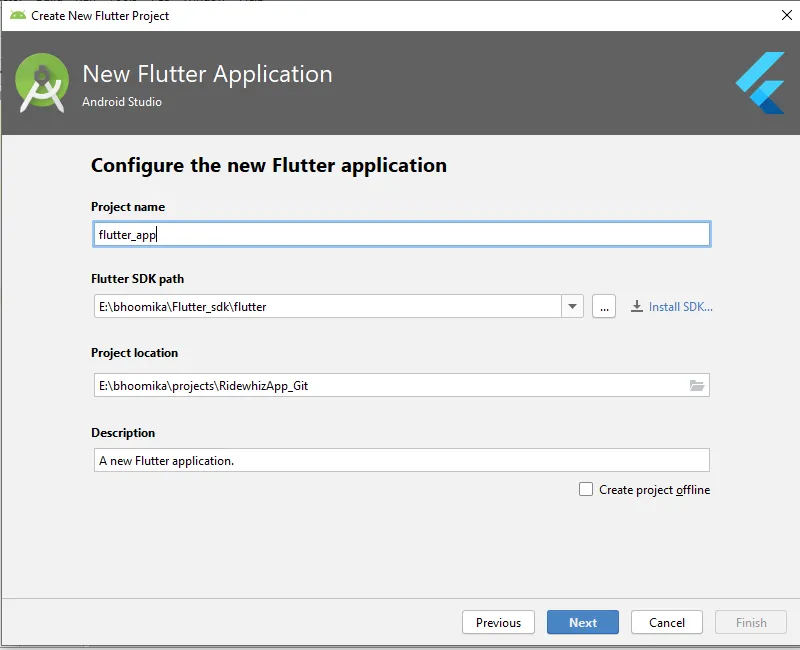Enable the Create project offline checkbox

click(x=586, y=490)
